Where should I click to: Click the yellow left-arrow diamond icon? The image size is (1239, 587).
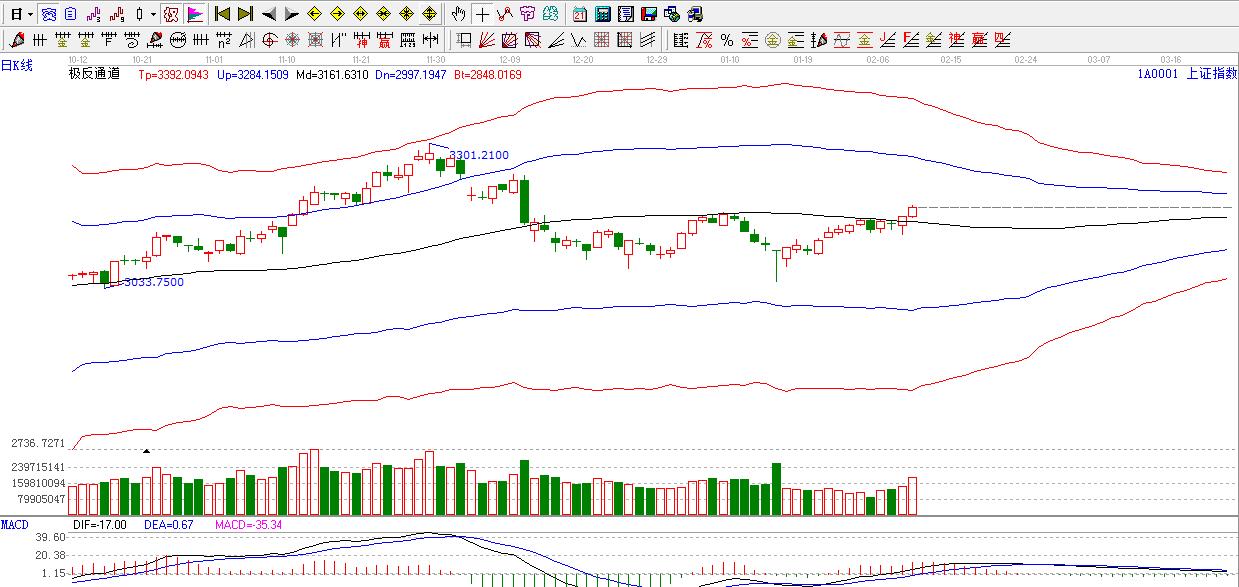tap(313, 14)
